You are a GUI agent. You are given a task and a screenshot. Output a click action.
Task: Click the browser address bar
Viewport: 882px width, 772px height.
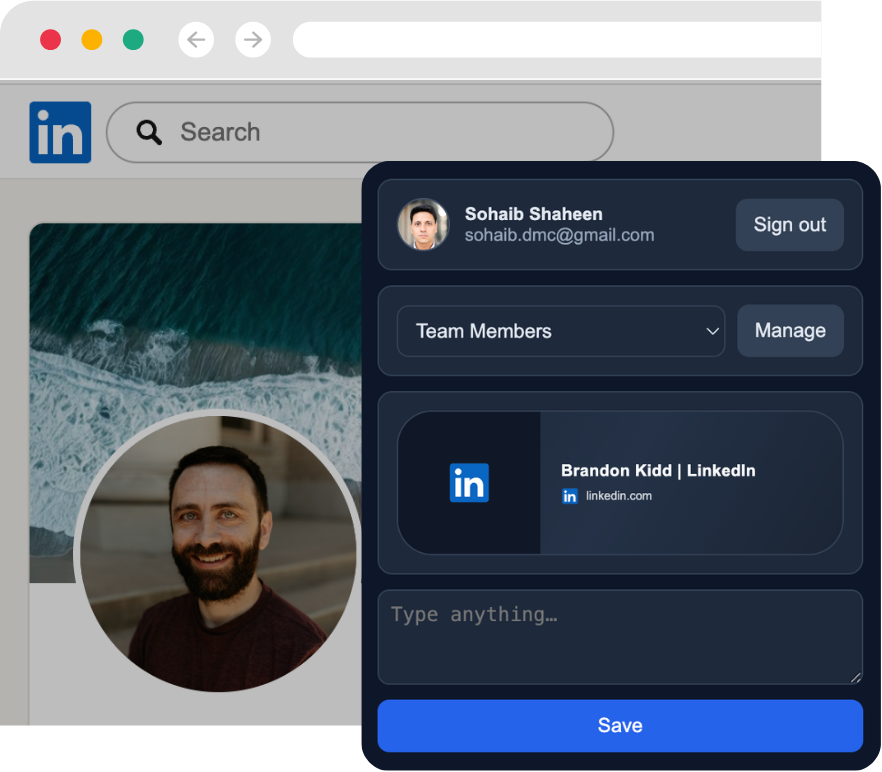point(557,40)
